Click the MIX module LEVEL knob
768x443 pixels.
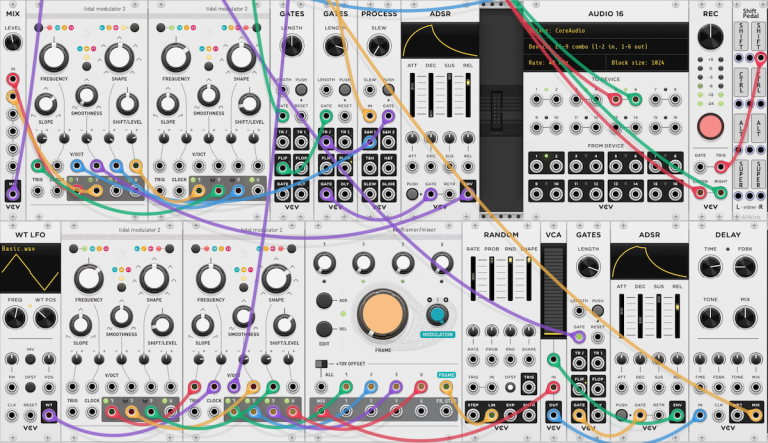tap(13, 43)
